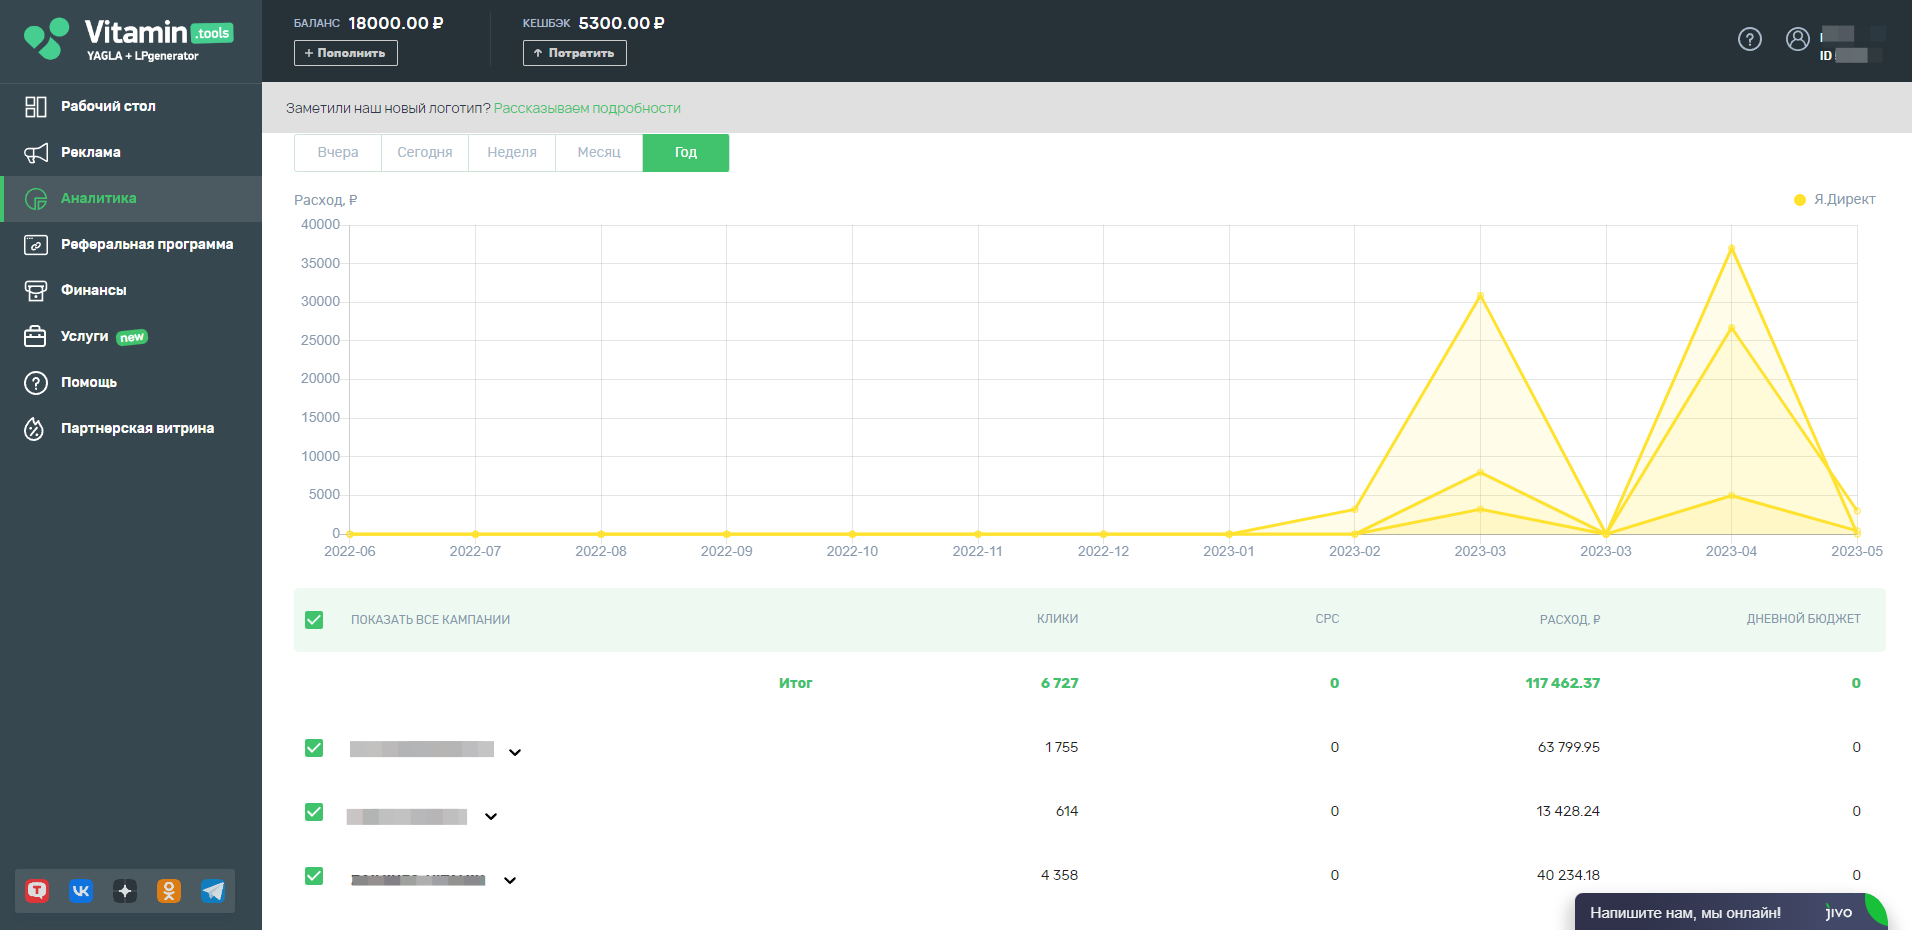Click total clicks value 6 727
1912x930 pixels.
pyautogui.click(x=1060, y=683)
